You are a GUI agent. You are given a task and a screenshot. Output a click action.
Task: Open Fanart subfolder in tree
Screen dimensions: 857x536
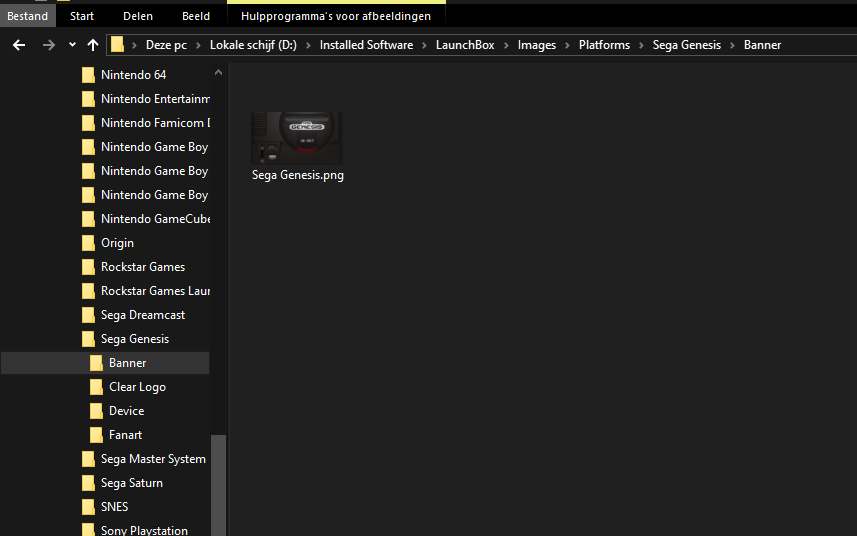tap(125, 435)
